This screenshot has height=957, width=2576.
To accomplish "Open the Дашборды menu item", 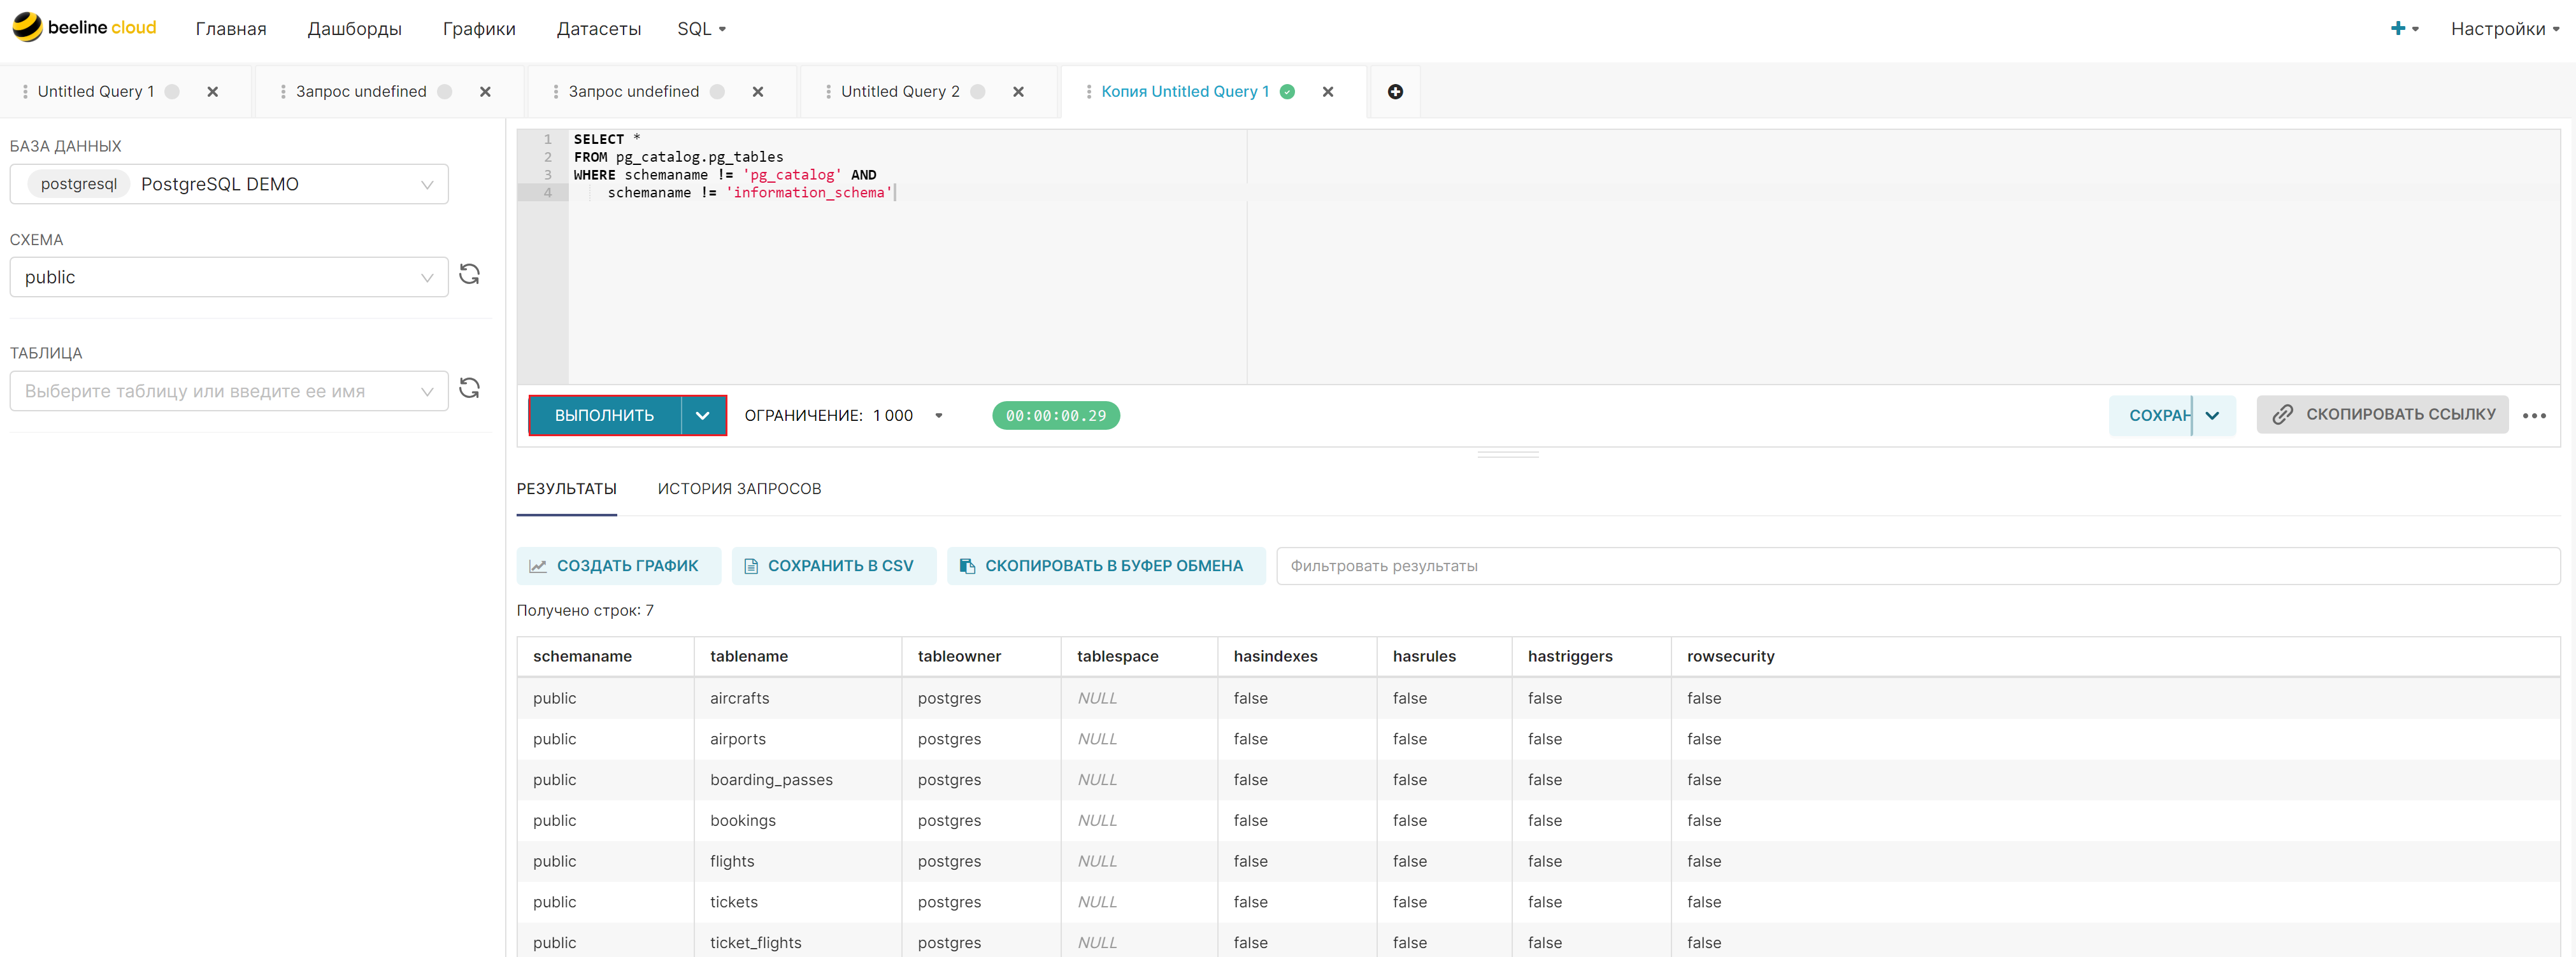I will pos(354,29).
